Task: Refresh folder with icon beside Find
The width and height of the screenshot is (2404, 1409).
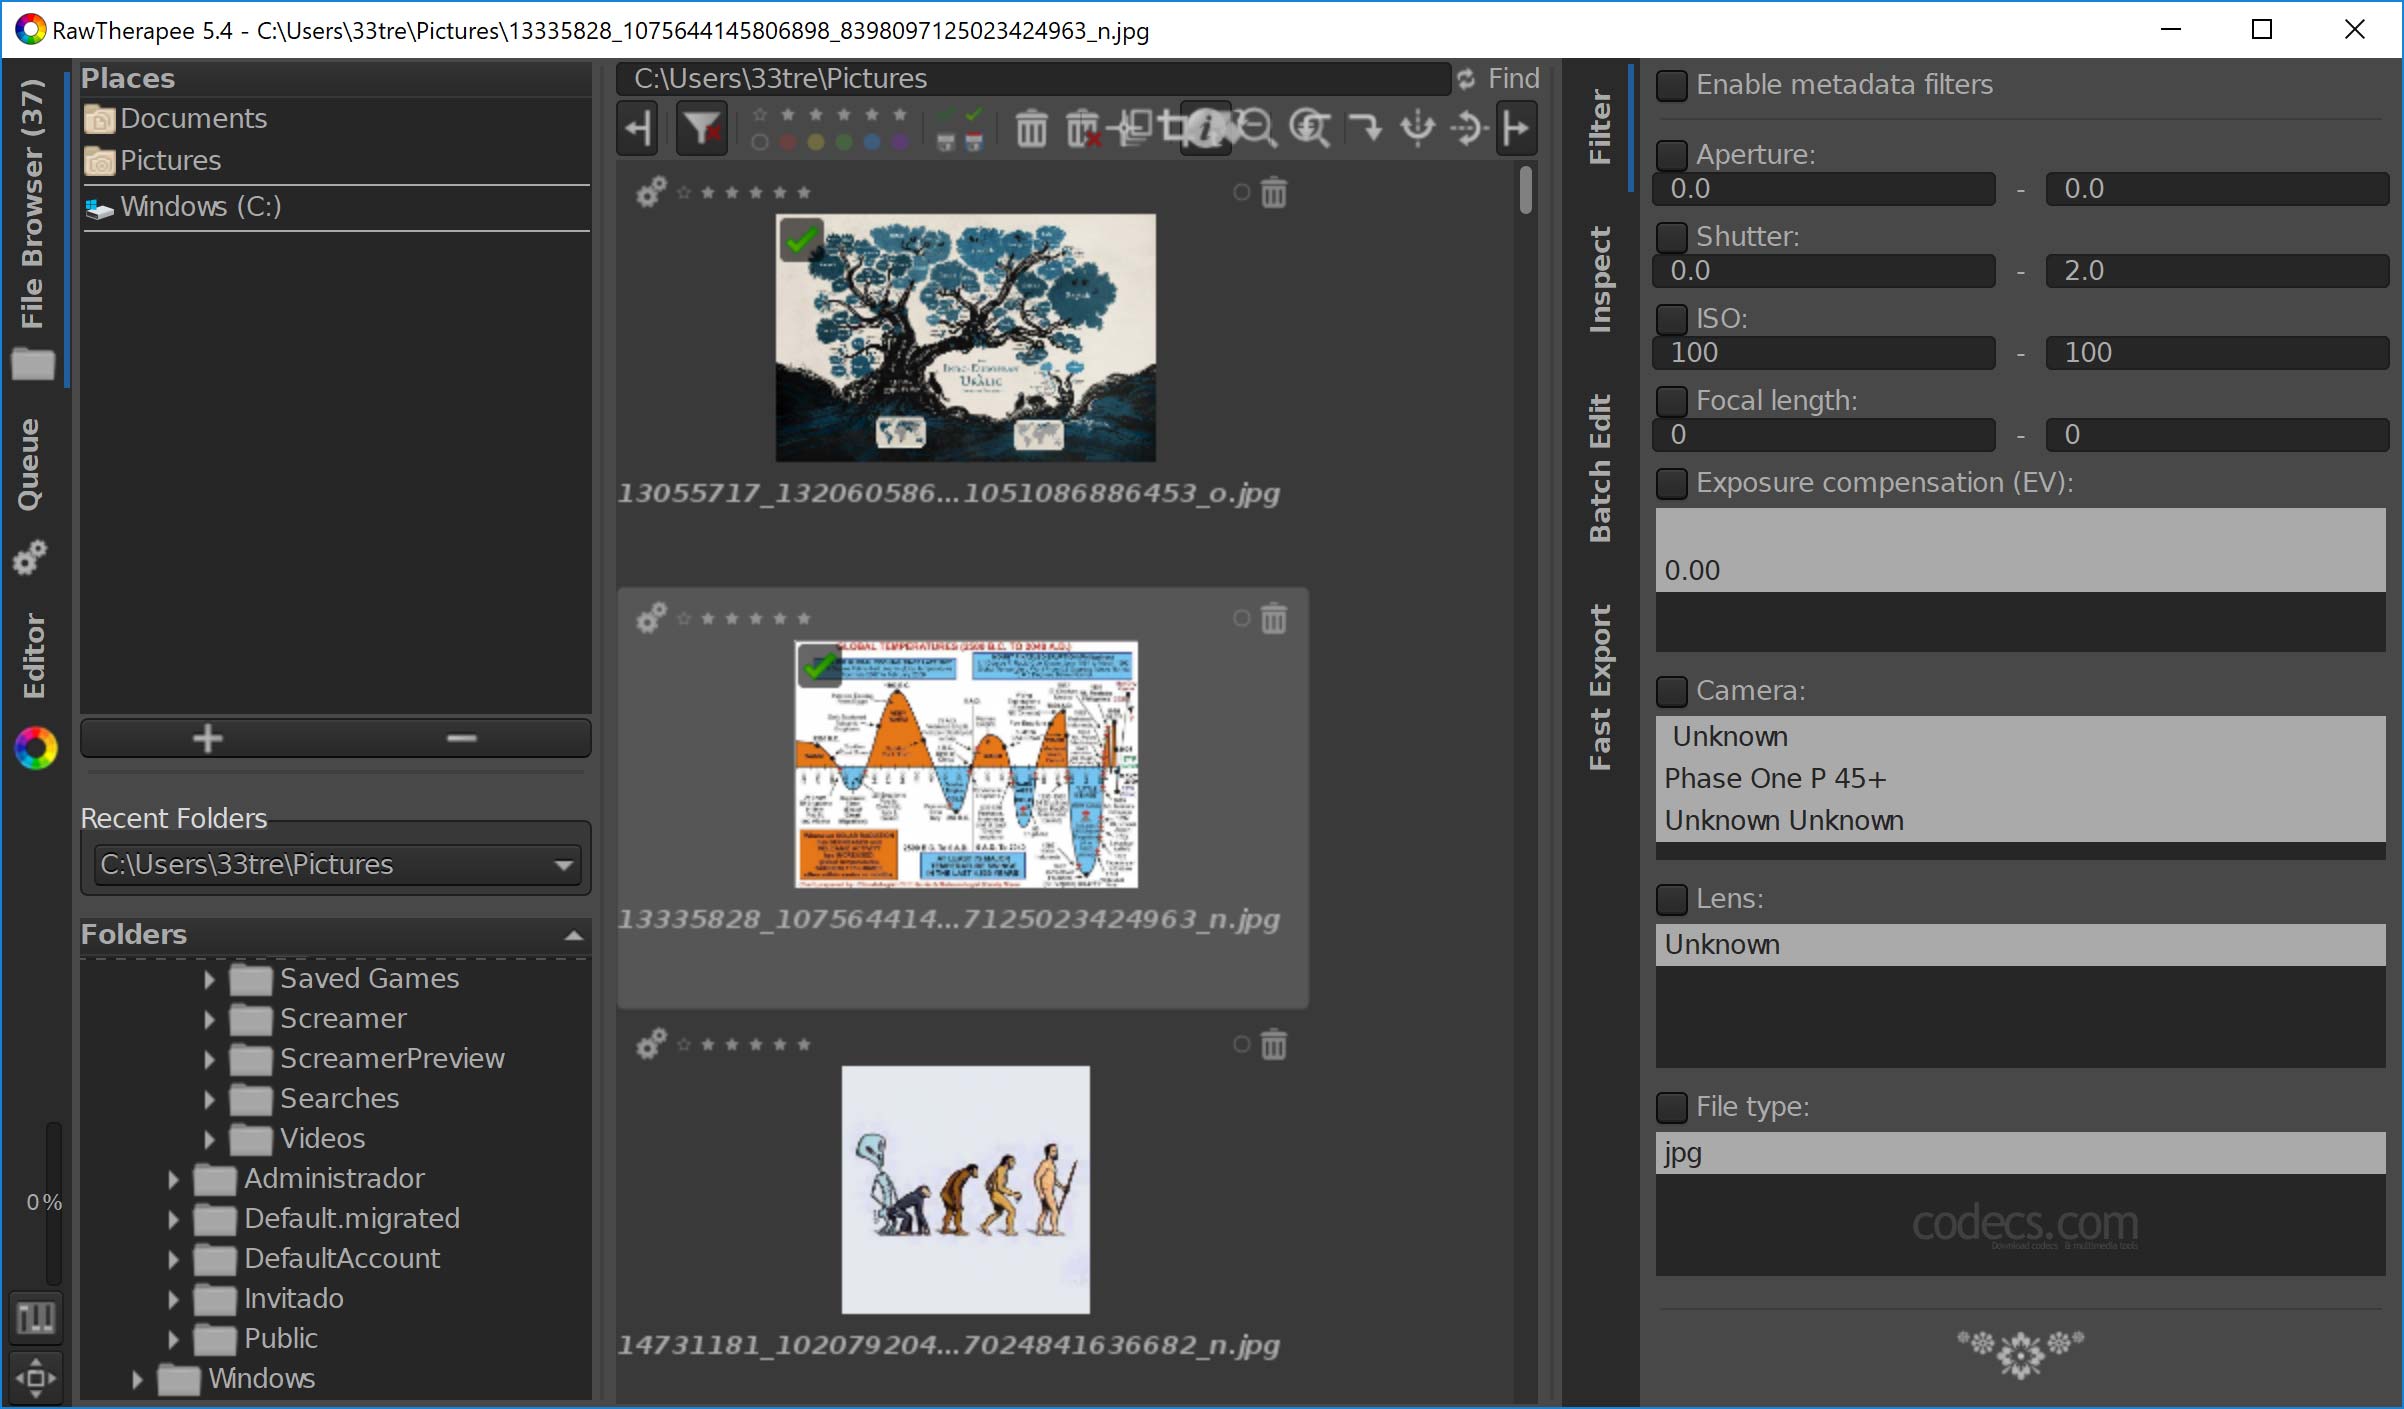Action: pyautogui.click(x=1466, y=78)
